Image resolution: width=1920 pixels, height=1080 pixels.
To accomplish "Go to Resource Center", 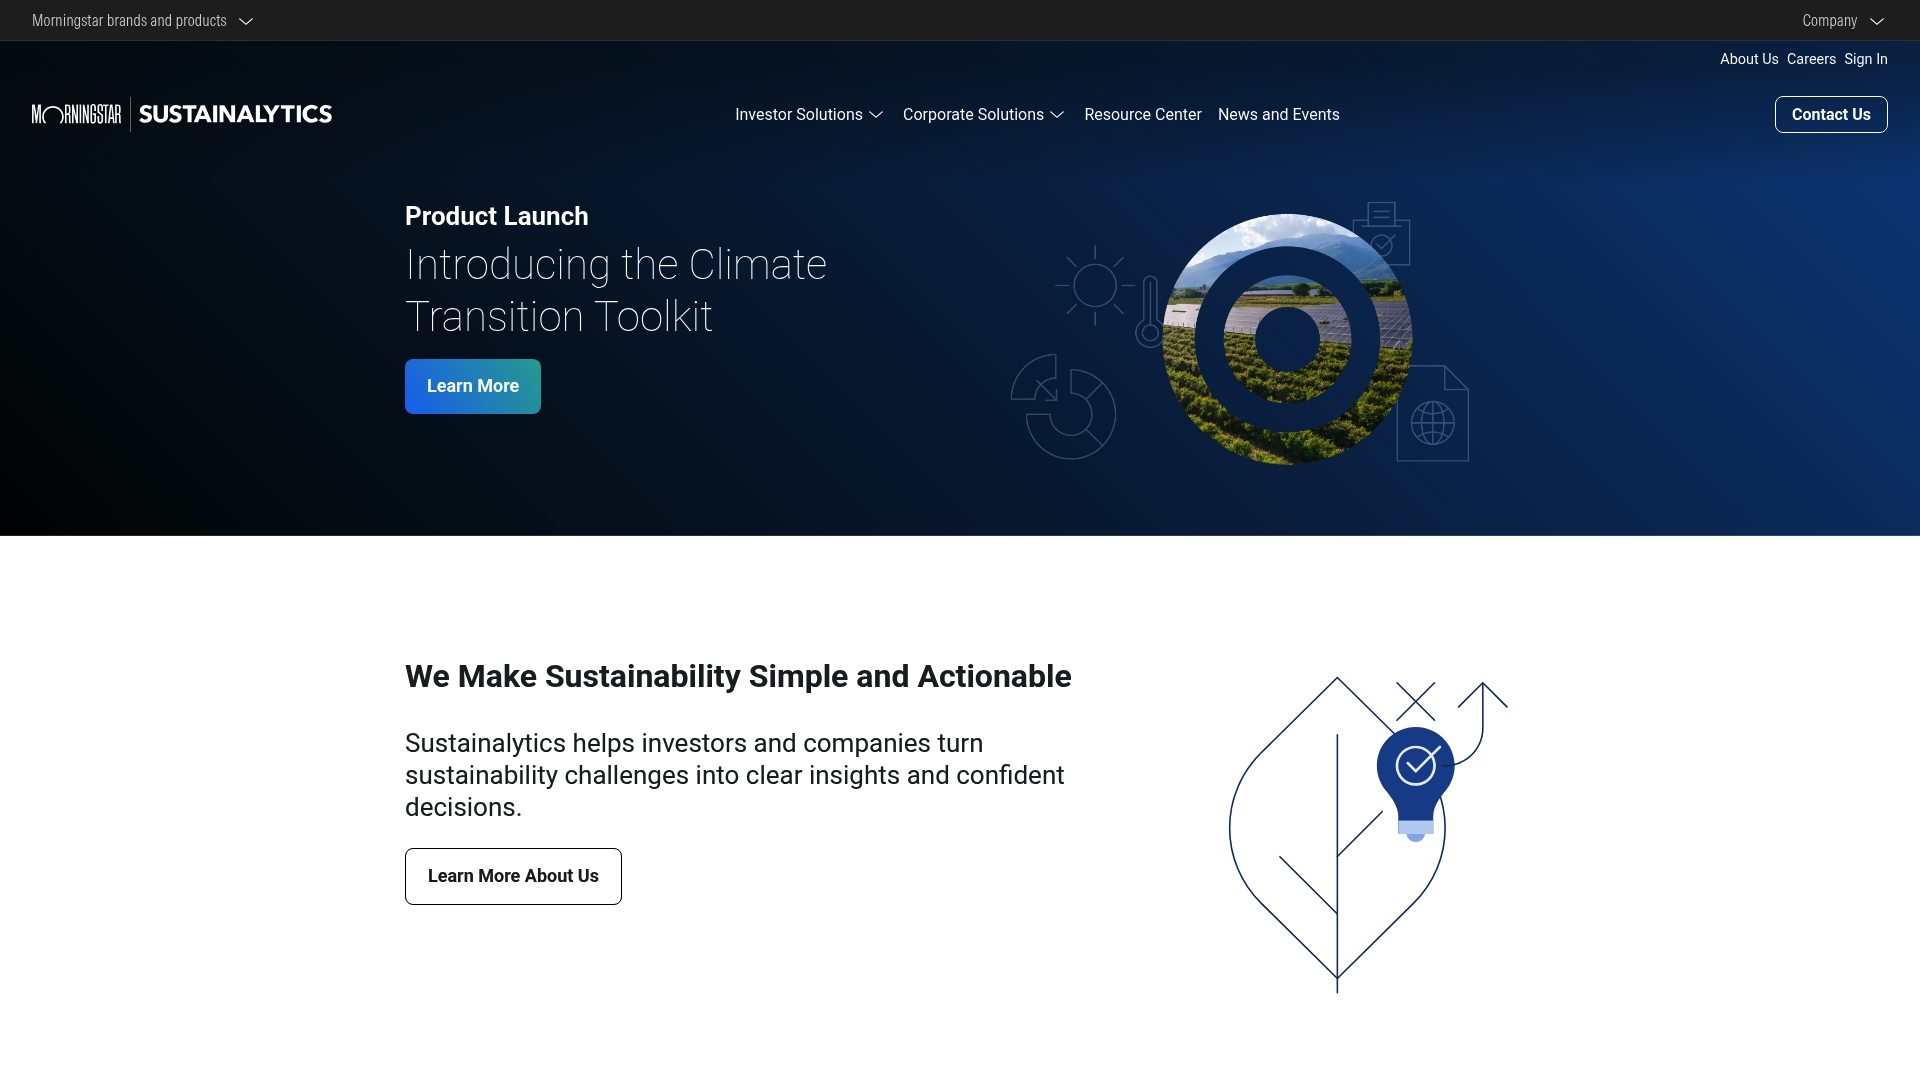I will [x=1143, y=114].
